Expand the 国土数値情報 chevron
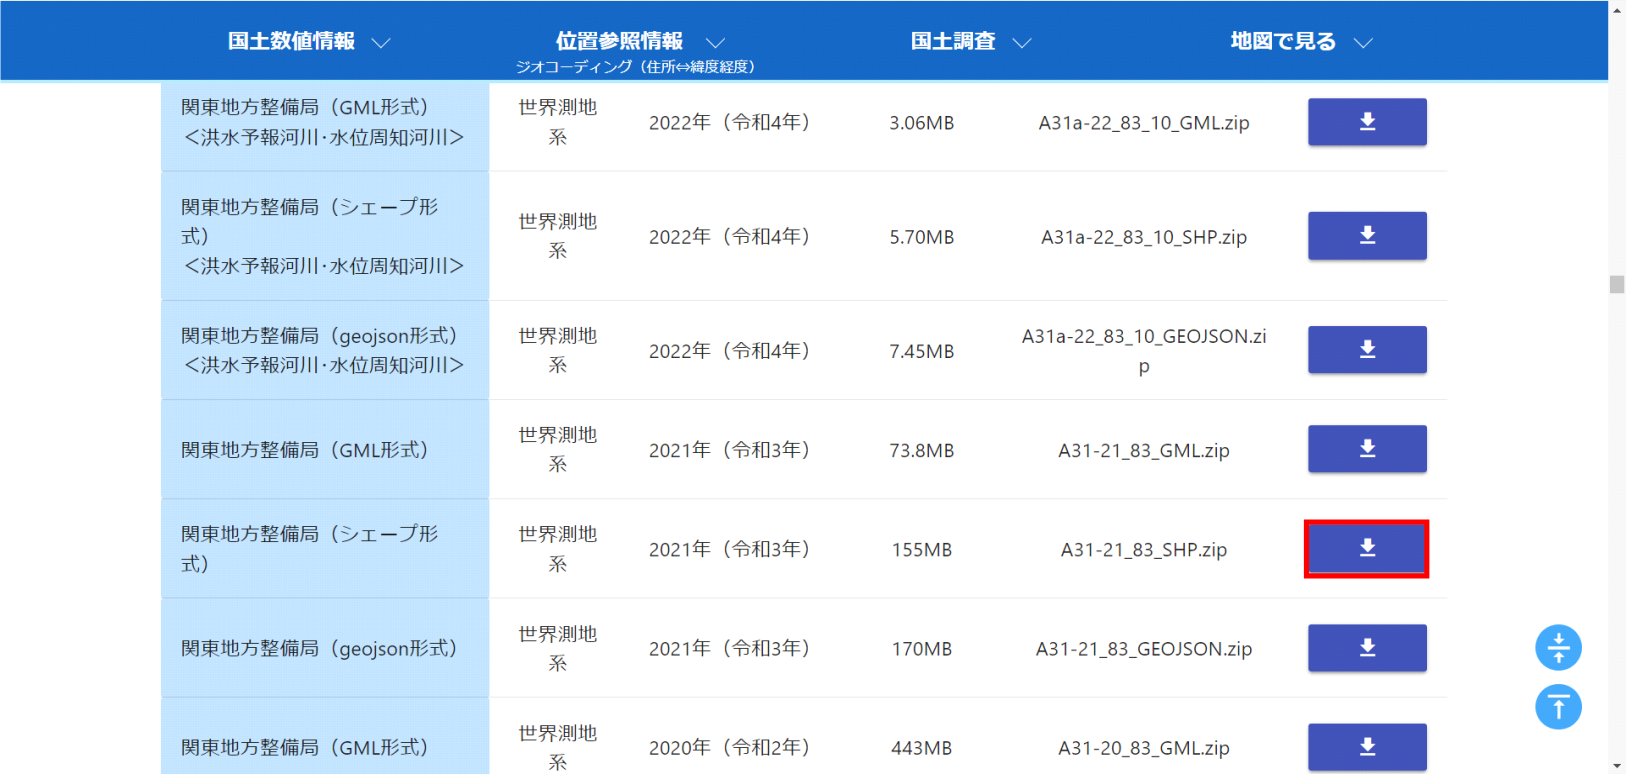1626x774 pixels. click(x=381, y=43)
